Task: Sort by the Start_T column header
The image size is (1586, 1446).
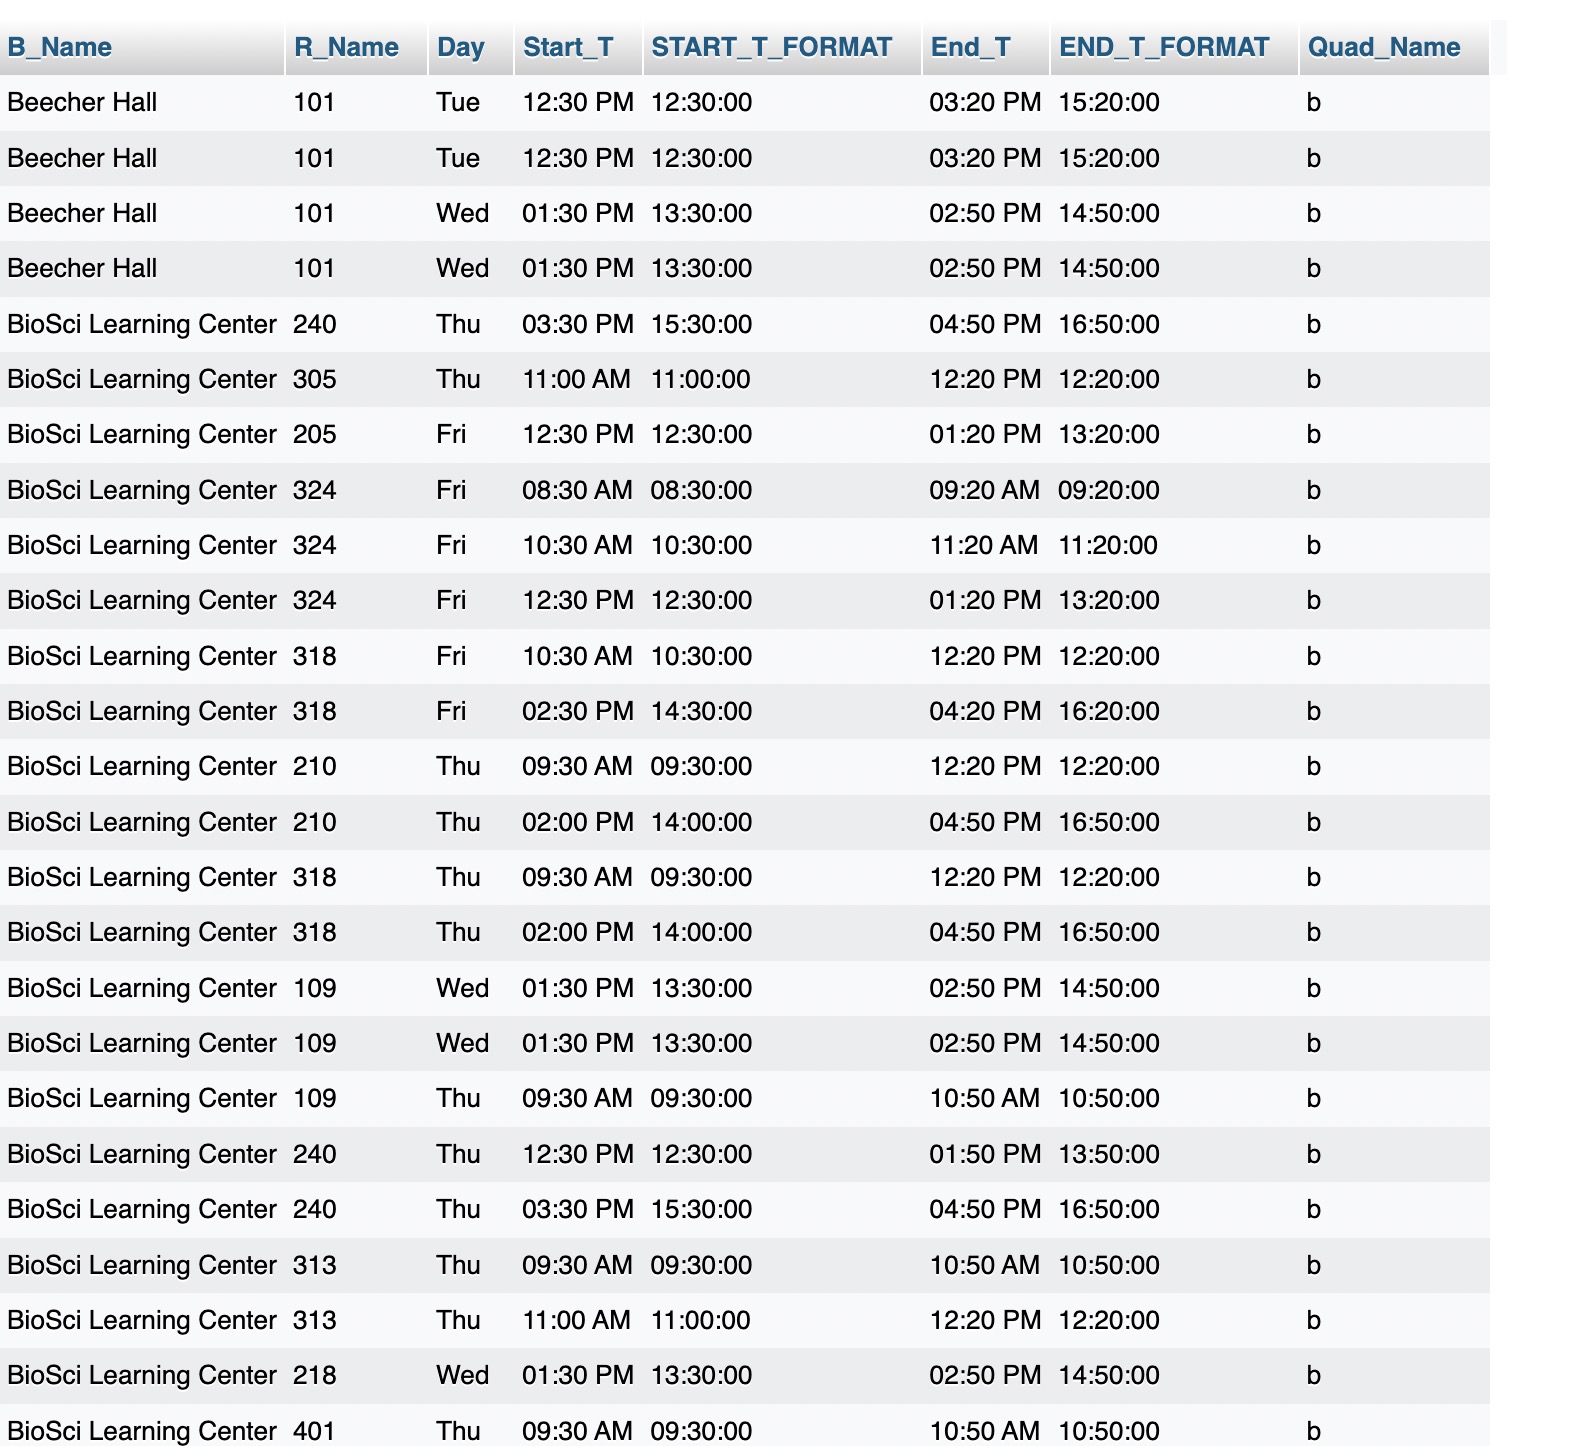Action: (568, 47)
